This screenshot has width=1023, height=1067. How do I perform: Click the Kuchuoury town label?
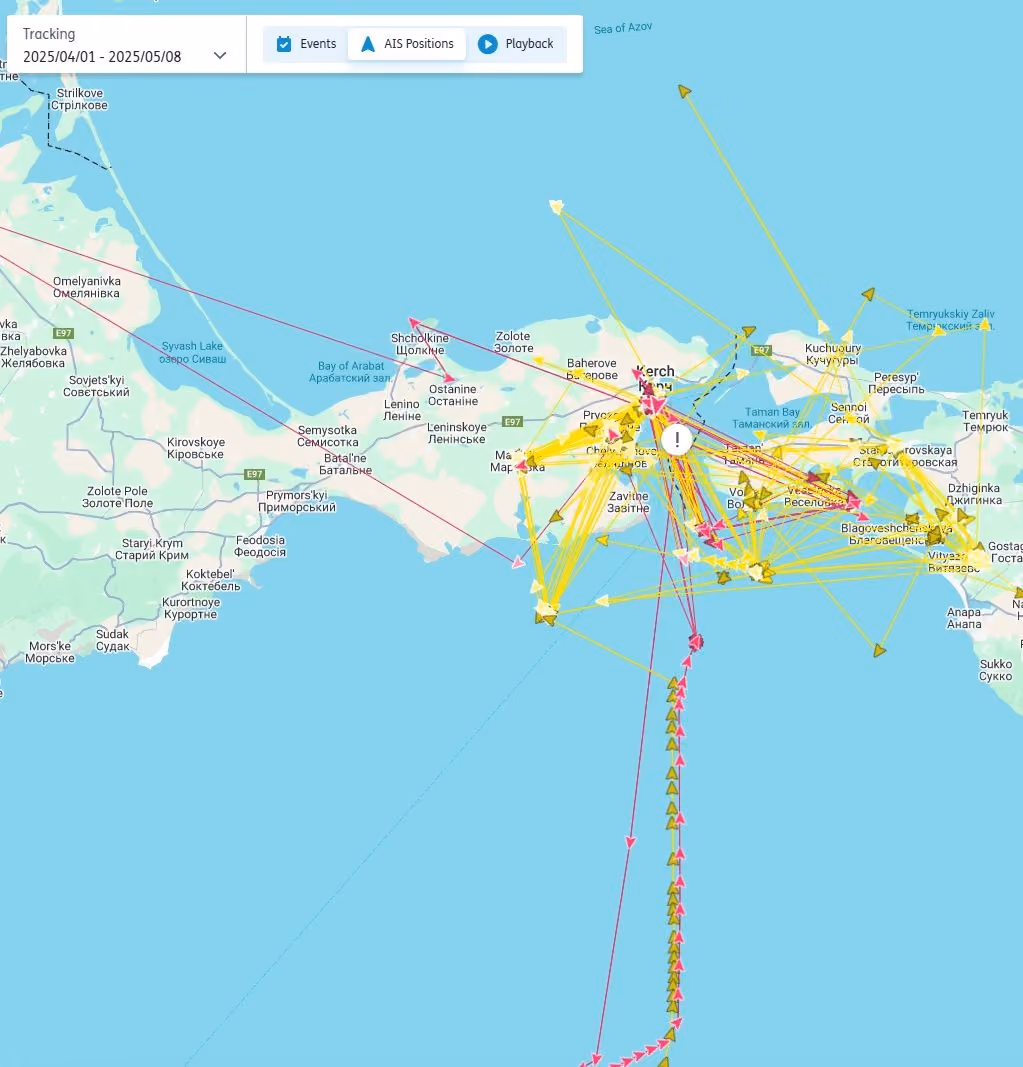click(832, 354)
